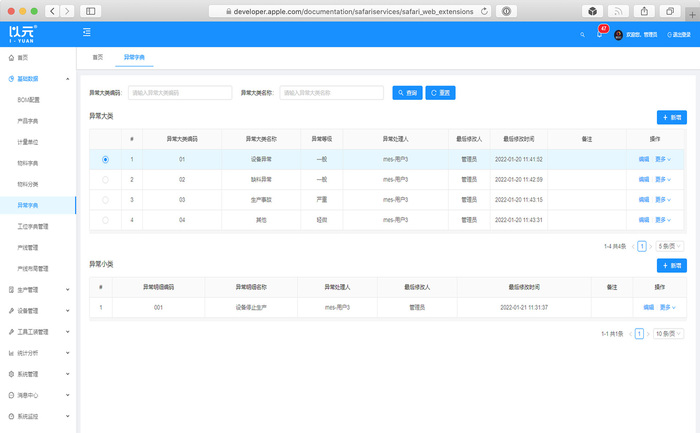This screenshot has width=700, height=433.
Task: Select radio button for row 02 缺料异常
Action: [105, 179]
